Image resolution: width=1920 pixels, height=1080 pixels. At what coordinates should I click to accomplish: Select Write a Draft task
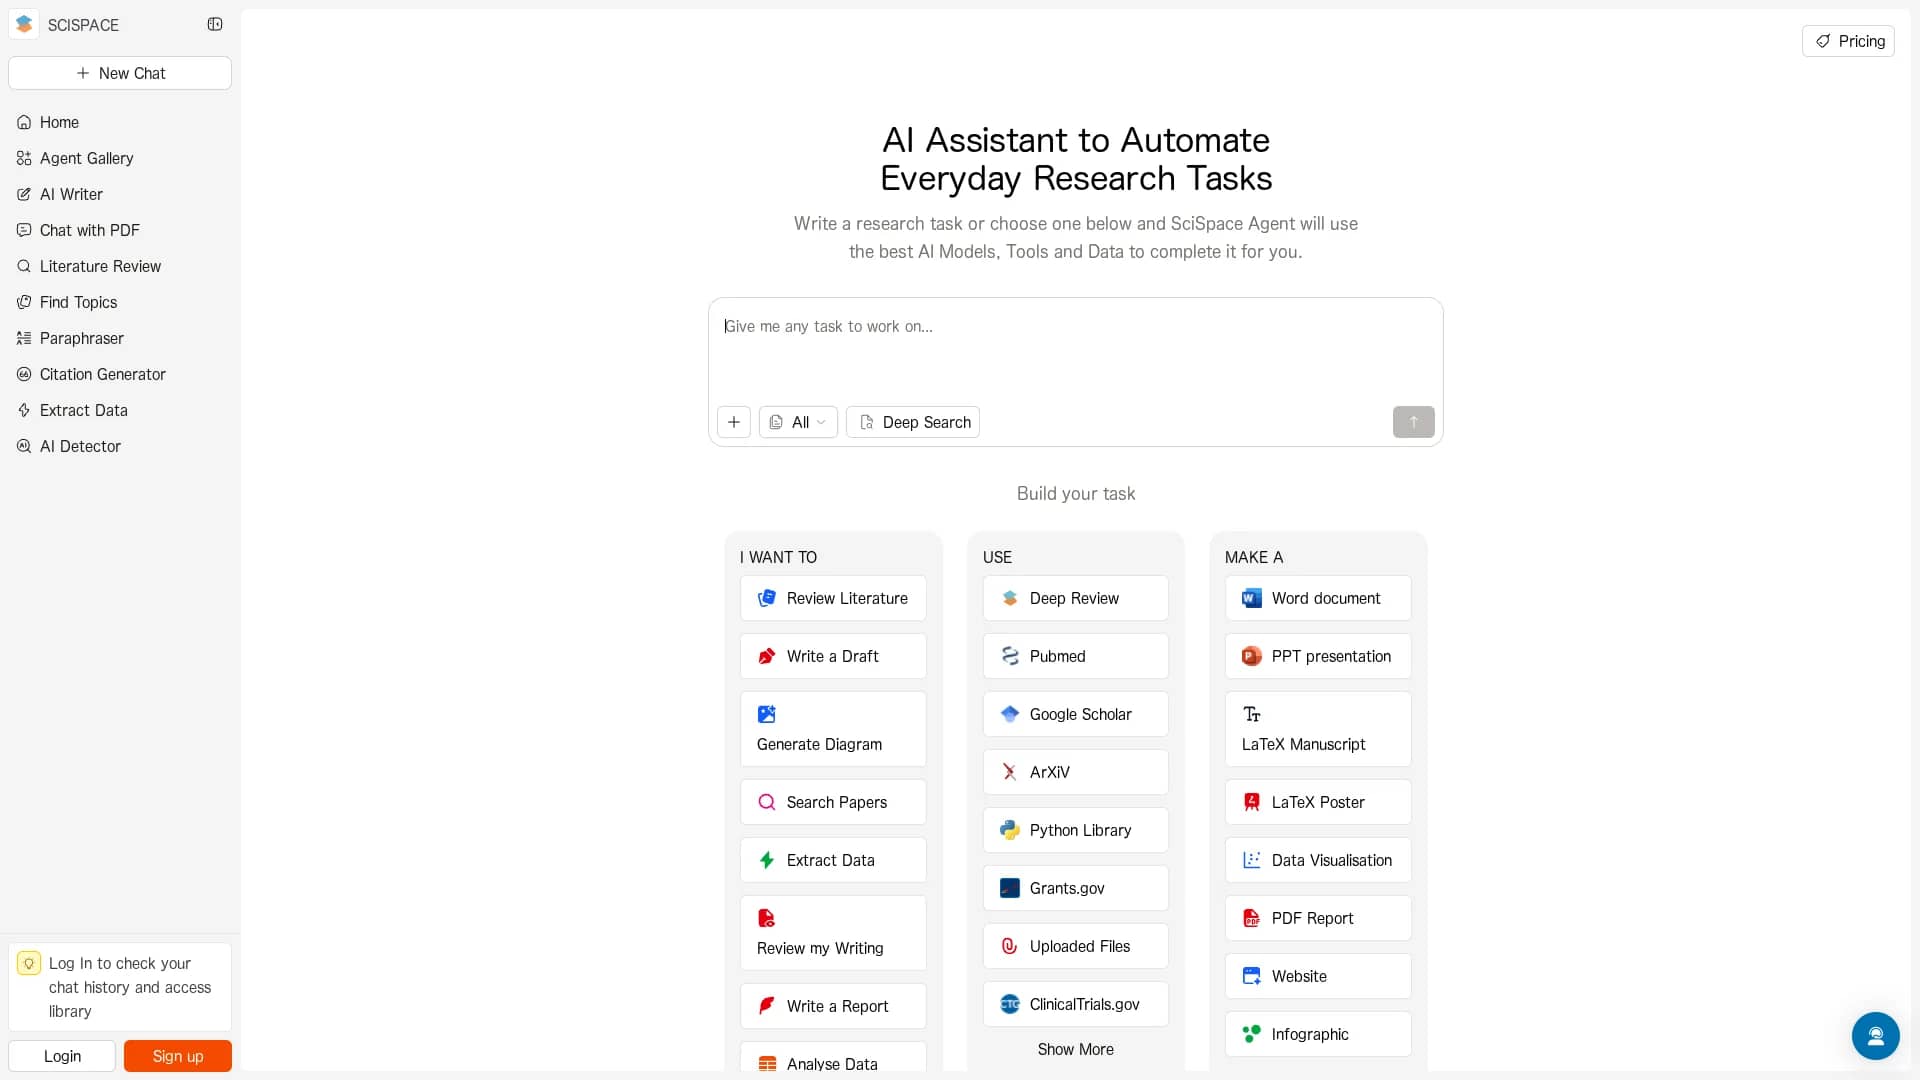click(x=833, y=656)
